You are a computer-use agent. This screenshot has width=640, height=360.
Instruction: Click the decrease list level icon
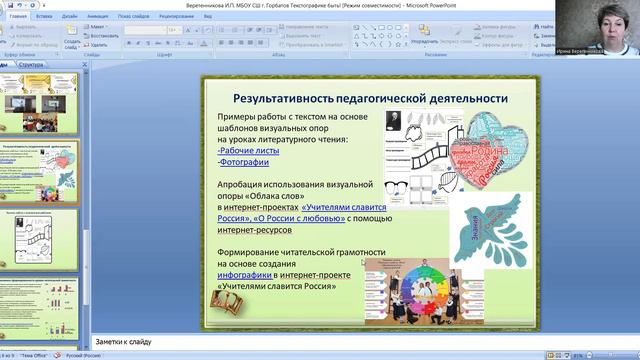(x=249, y=30)
